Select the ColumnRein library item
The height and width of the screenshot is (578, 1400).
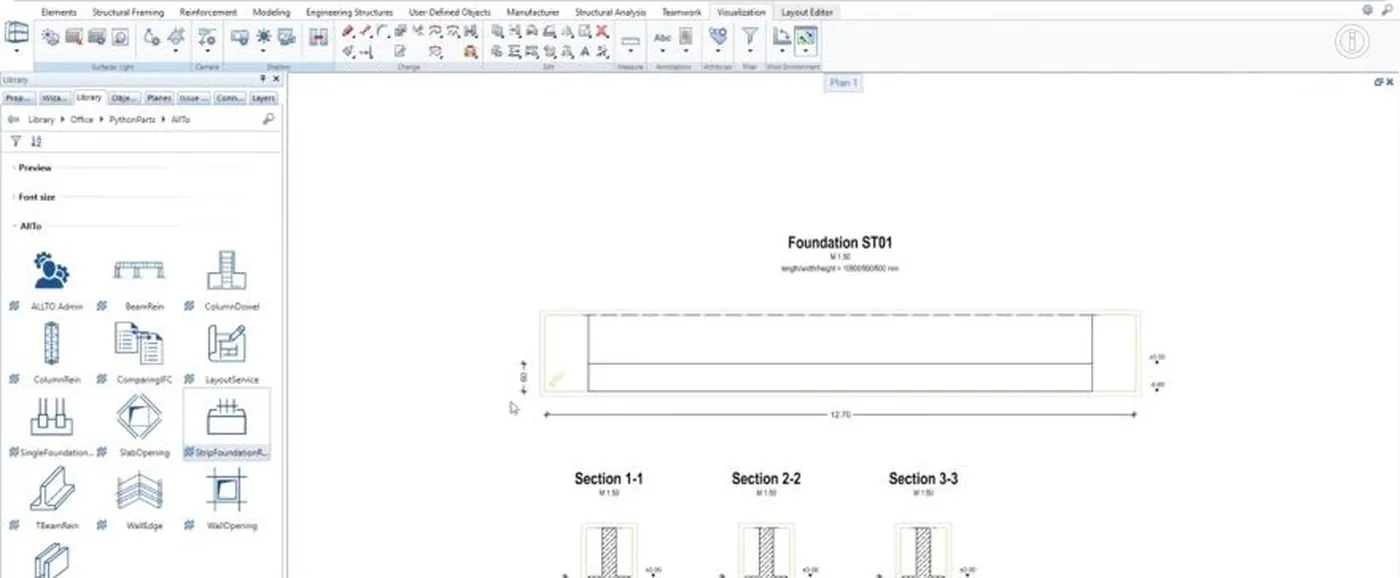(x=51, y=352)
